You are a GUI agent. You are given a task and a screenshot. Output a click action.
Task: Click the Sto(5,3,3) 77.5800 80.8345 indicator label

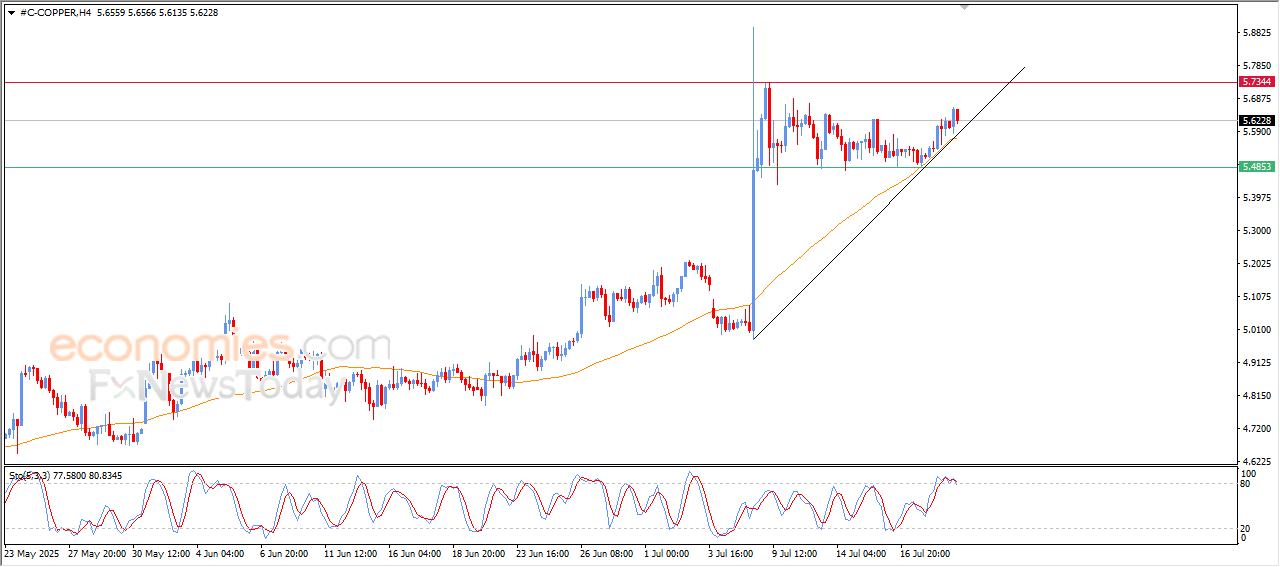point(65,476)
